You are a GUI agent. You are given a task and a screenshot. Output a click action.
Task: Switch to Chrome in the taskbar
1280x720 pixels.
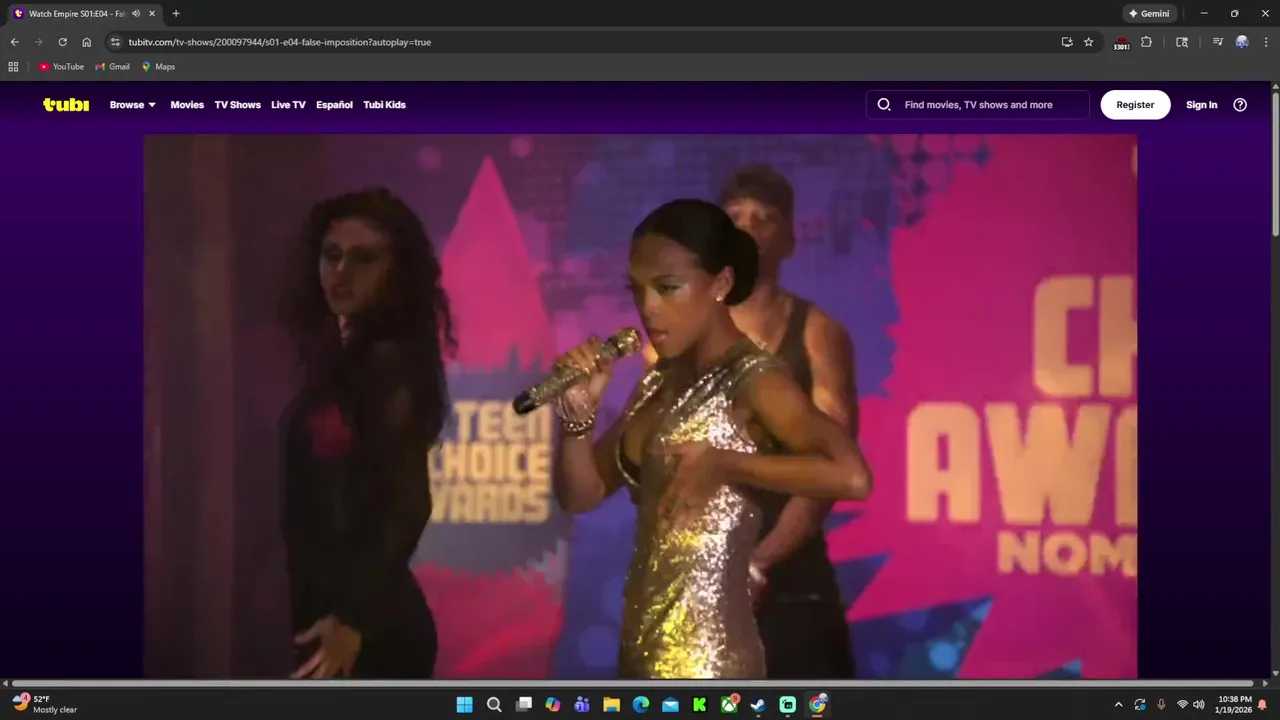(817, 705)
